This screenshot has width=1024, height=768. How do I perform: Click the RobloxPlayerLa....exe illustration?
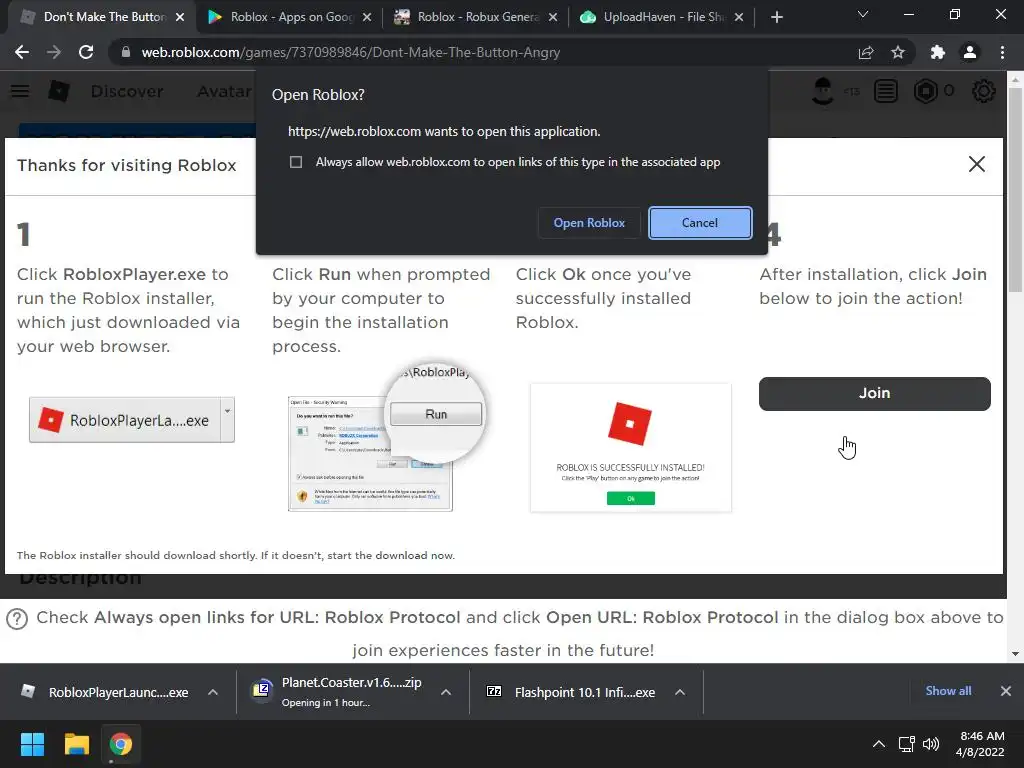pyautogui.click(x=132, y=420)
